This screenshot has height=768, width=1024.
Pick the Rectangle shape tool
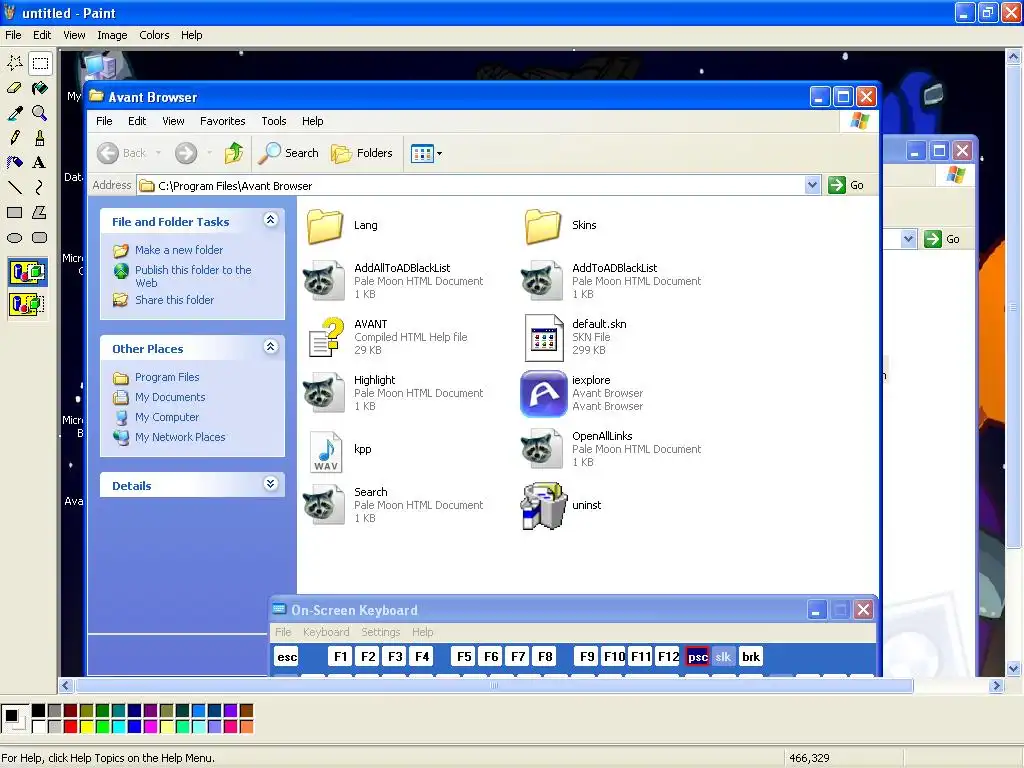[15, 212]
